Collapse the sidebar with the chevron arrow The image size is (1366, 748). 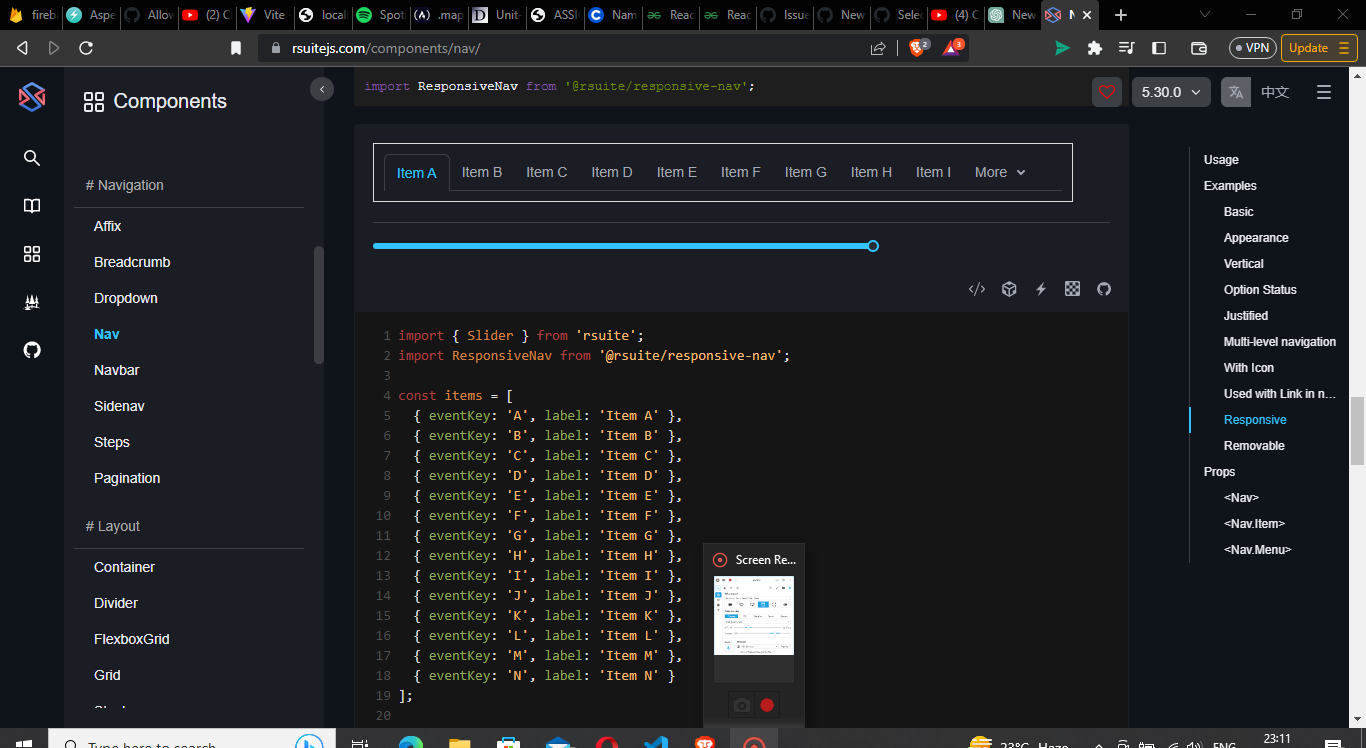click(322, 89)
